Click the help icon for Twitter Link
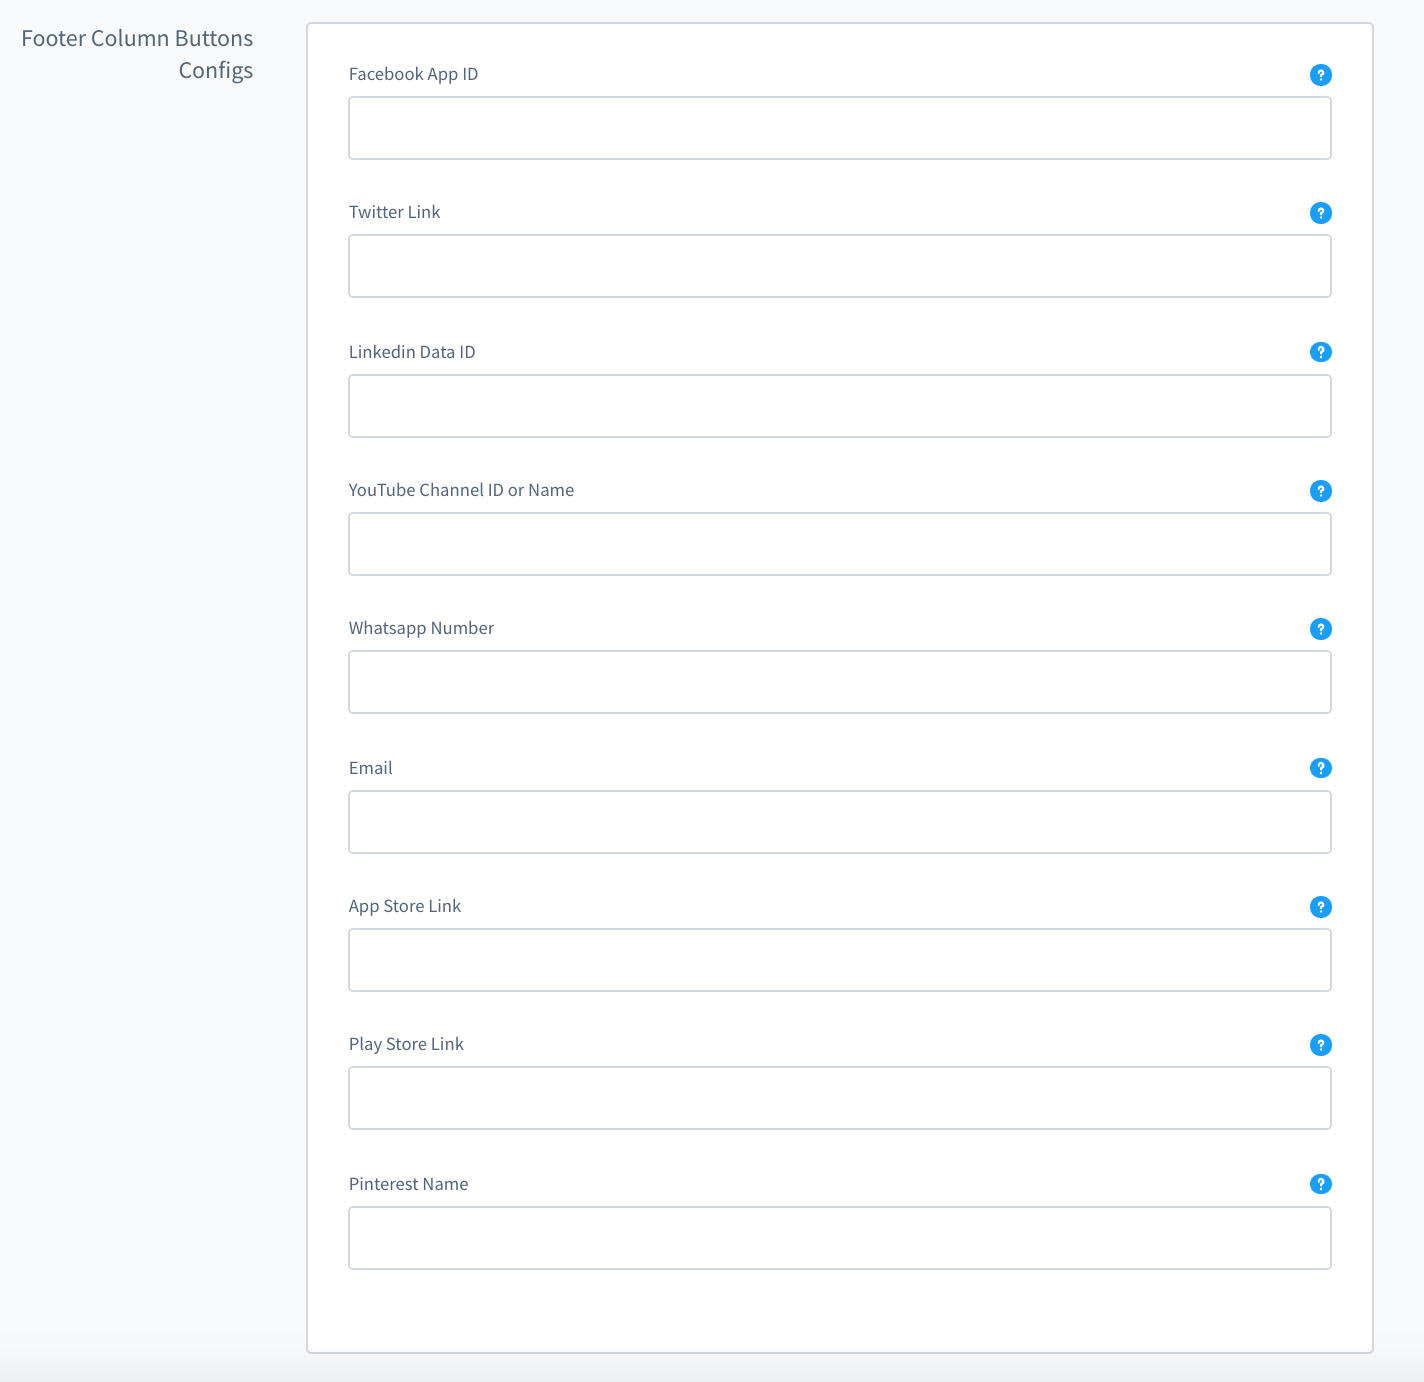1424x1382 pixels. pyautogui.click(x=1320, y=213)
